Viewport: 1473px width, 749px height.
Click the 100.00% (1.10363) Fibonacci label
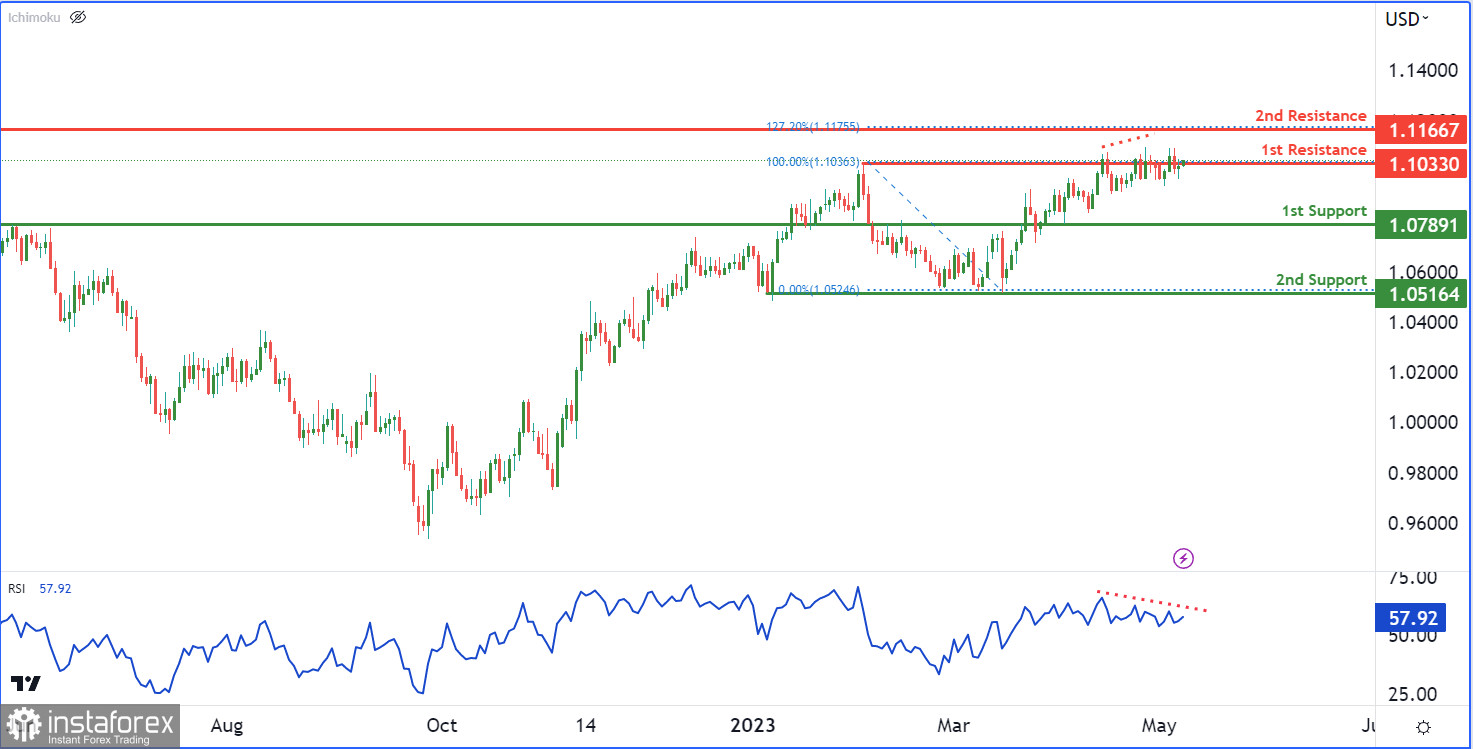[x=813, y=162]
